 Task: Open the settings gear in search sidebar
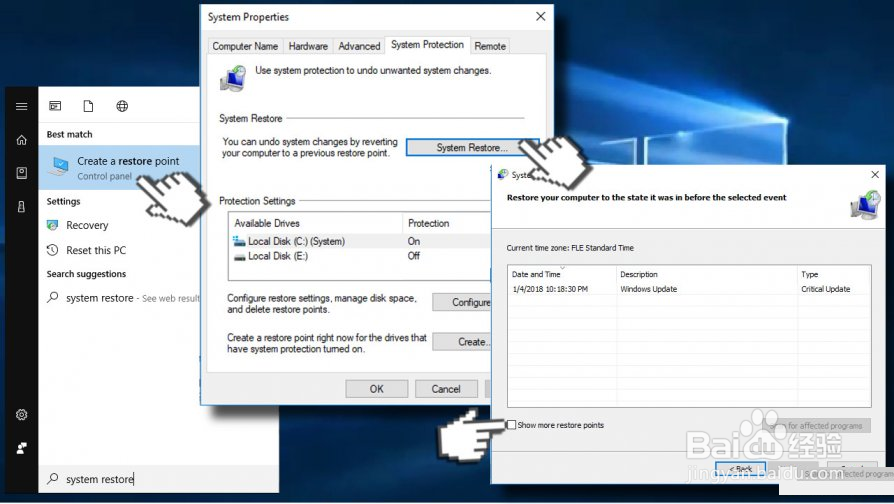(22, 414)
